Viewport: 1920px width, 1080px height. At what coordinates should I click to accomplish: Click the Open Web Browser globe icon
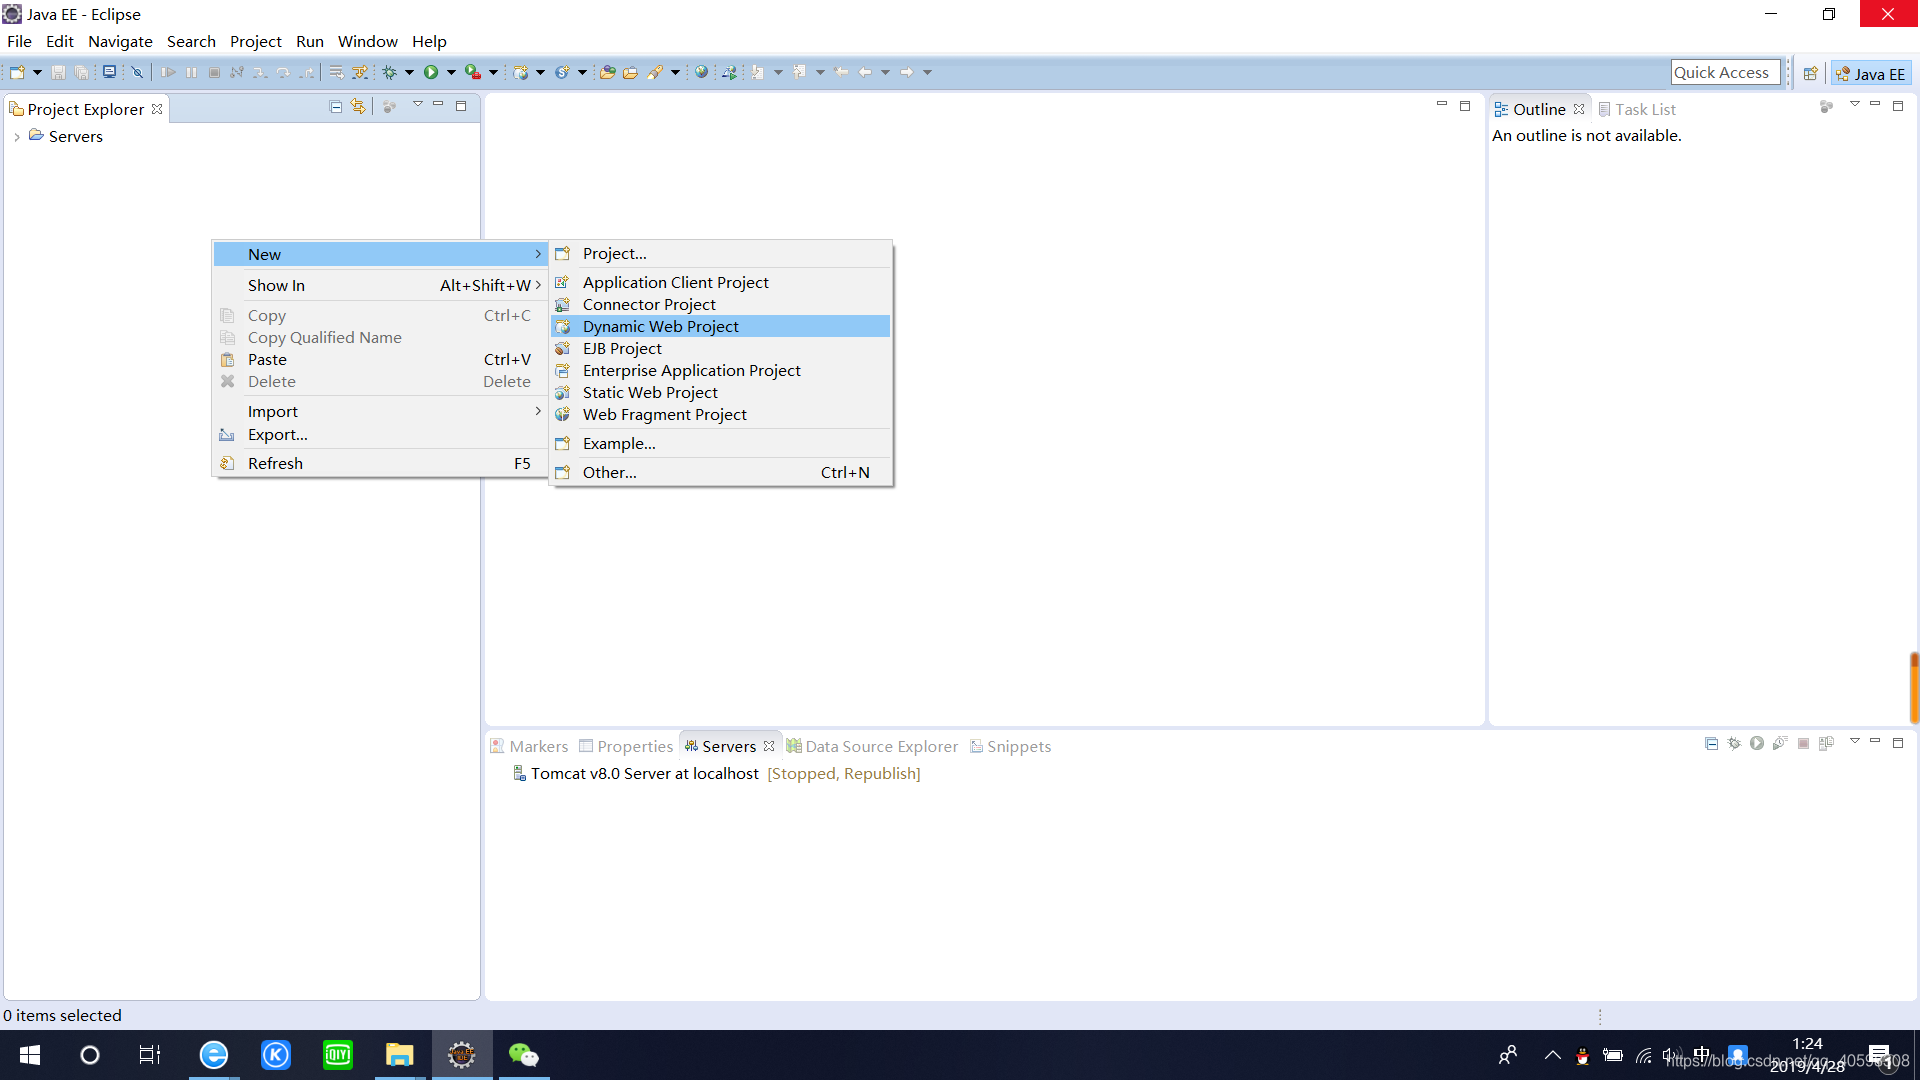[x=702, y=72]
